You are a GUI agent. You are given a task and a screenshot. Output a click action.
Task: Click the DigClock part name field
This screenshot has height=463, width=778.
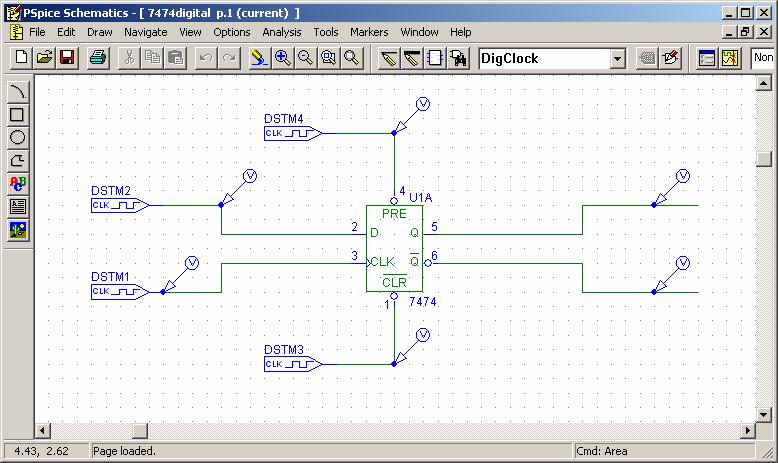click(544, 59)
